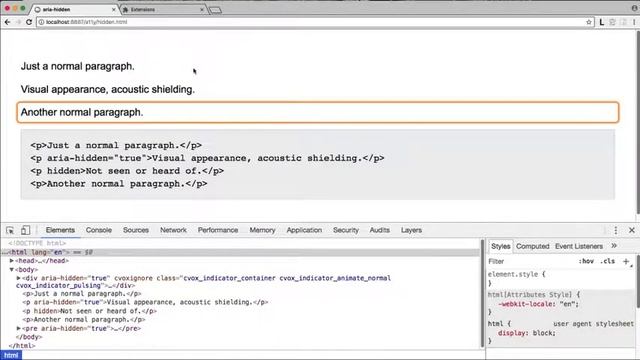Open the Performance tab
640x360 pixels.
tap(218, 230)
